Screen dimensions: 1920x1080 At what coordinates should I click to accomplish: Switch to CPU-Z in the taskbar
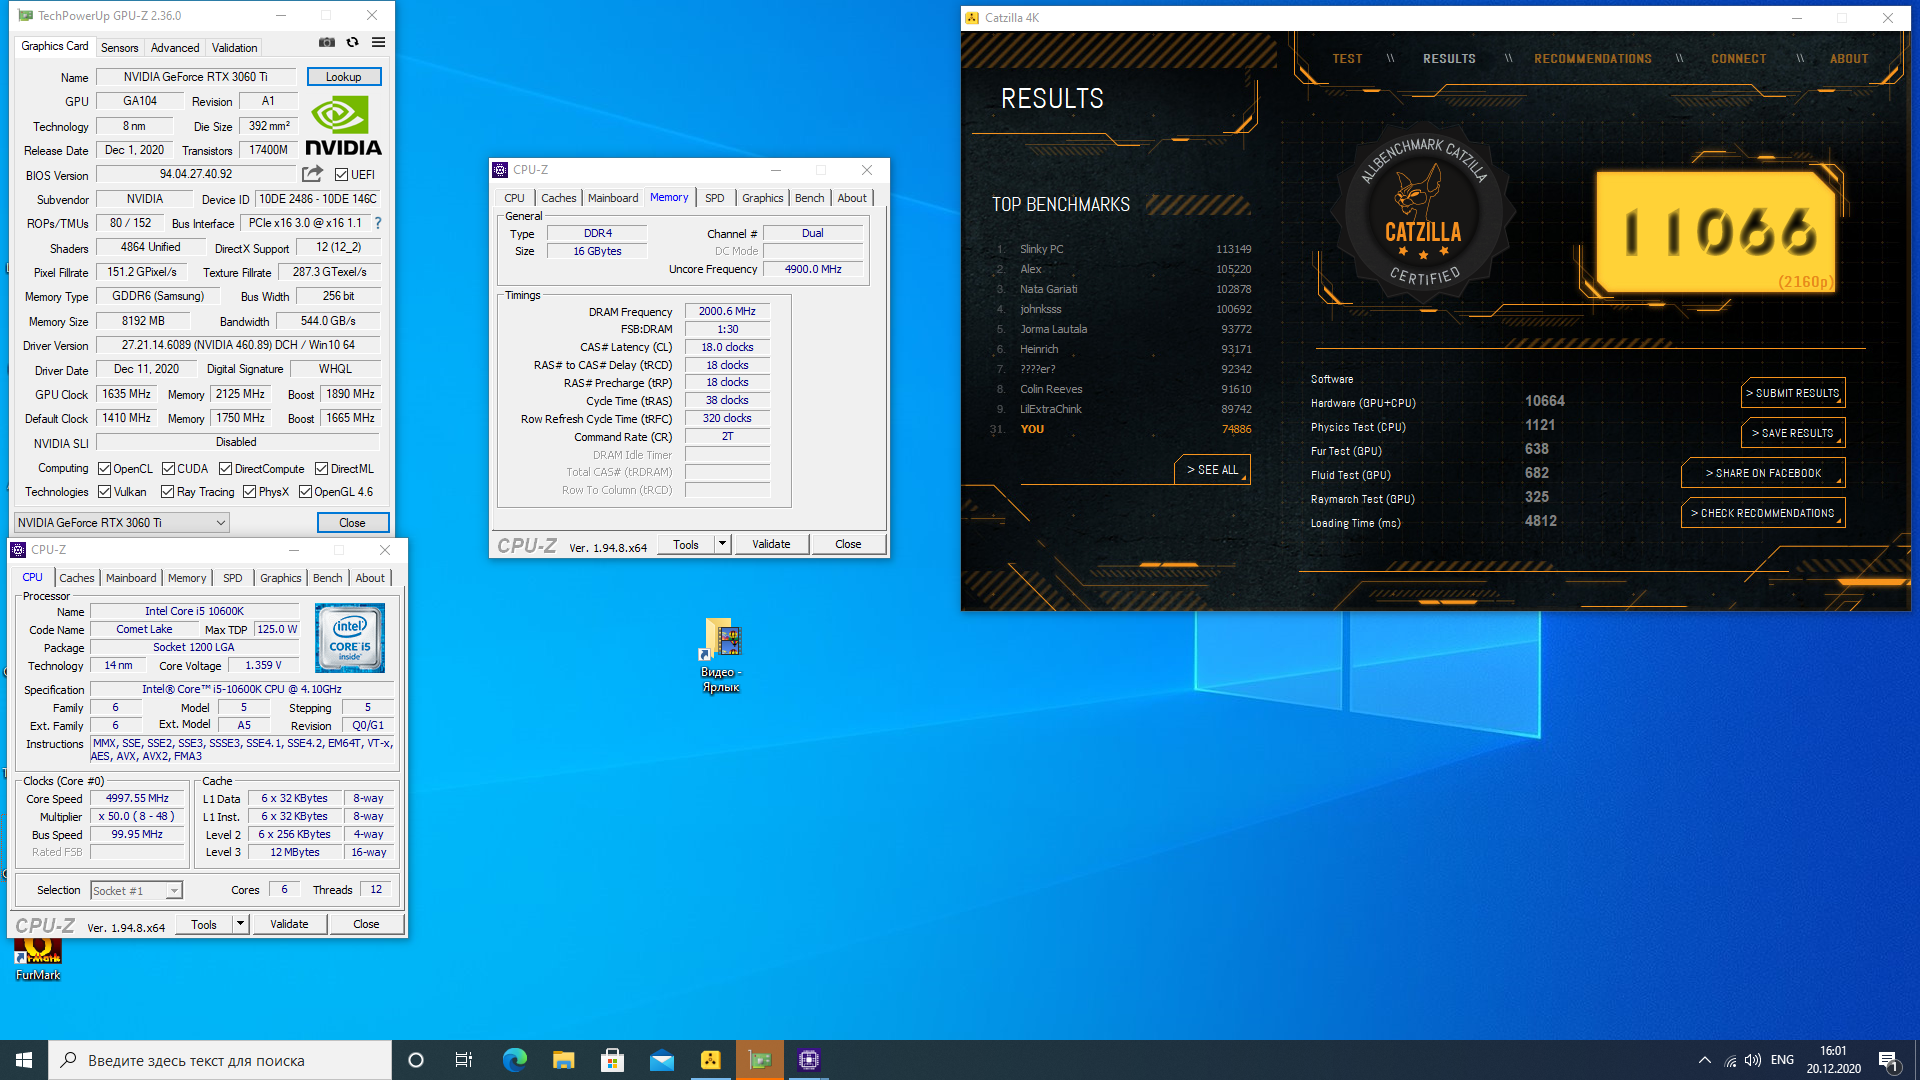(809, 1060)
